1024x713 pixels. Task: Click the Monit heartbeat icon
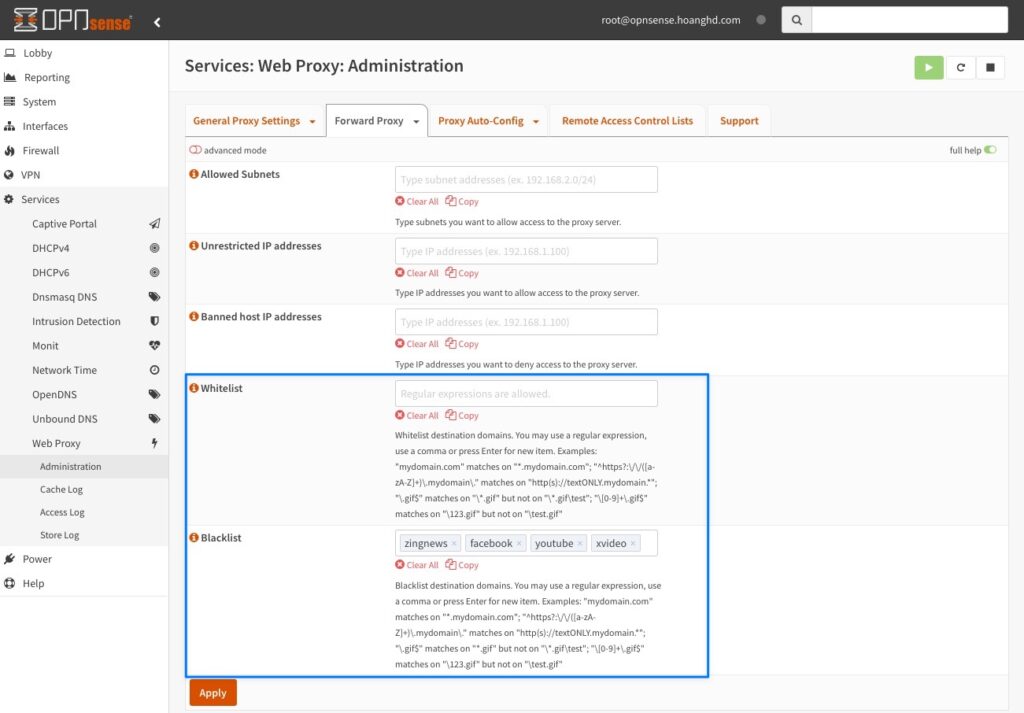click(x=154, y=345)
